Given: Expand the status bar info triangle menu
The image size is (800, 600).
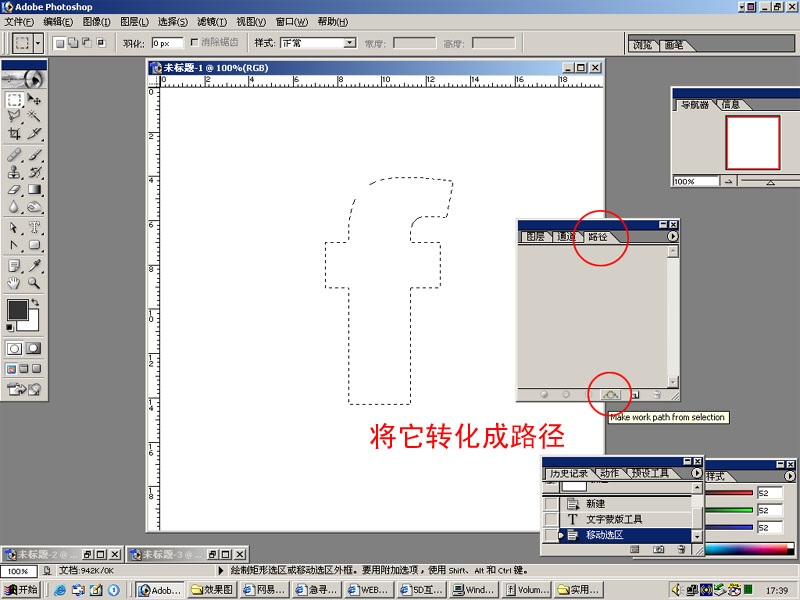Looking at the screenshot, I should coord(221,570).
